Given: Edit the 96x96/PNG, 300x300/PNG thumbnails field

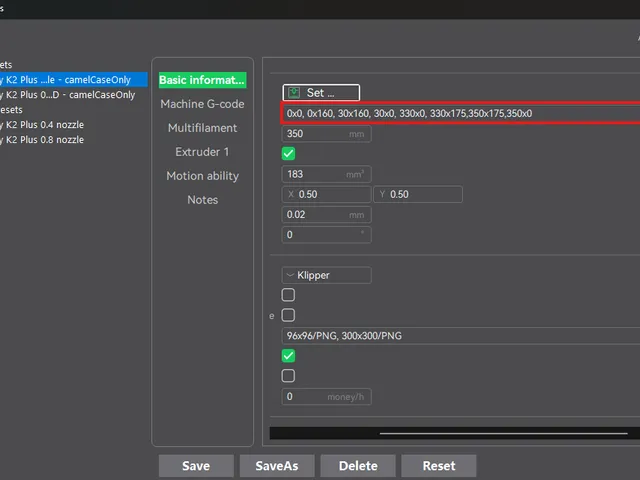Looking at the screenshot, I should pos(460,336).
